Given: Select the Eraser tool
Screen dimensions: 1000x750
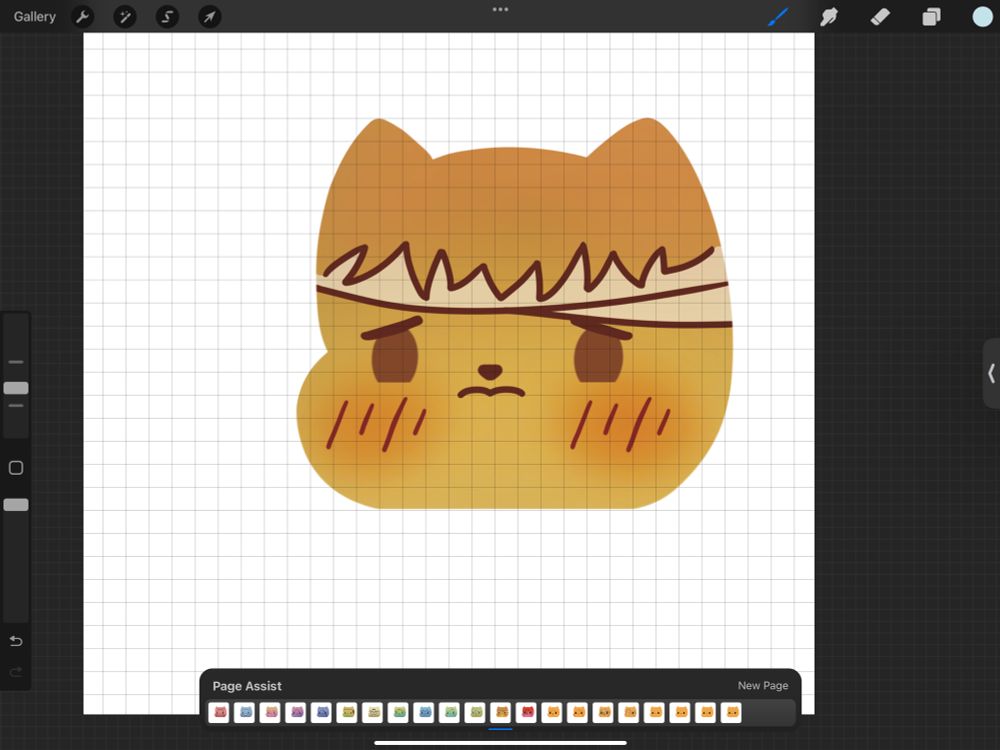Looking at the screenshot, I should tap(880, 17).
